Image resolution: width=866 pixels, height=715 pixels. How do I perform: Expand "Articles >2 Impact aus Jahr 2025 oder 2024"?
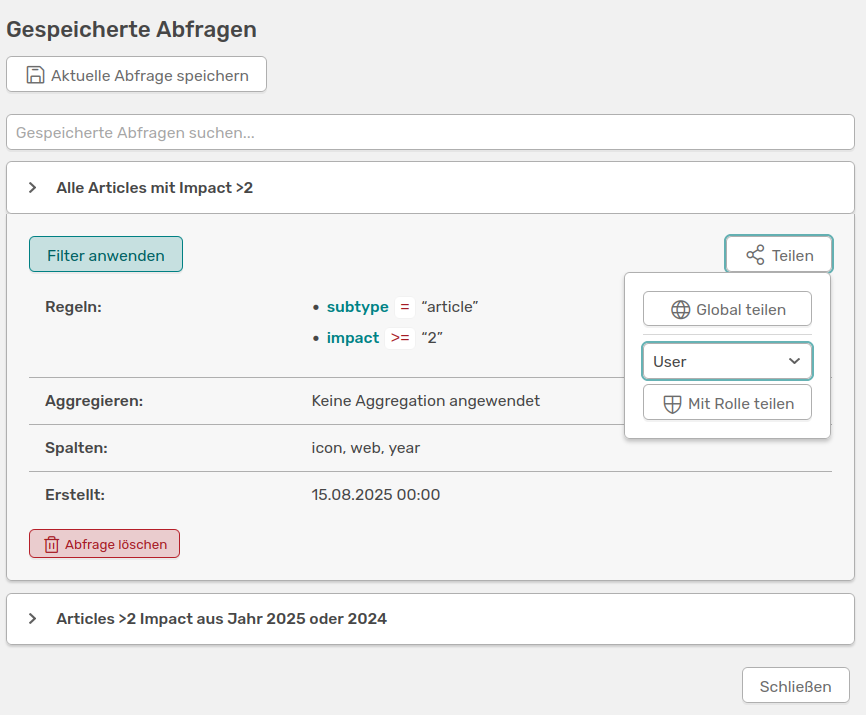coord(33,619)
